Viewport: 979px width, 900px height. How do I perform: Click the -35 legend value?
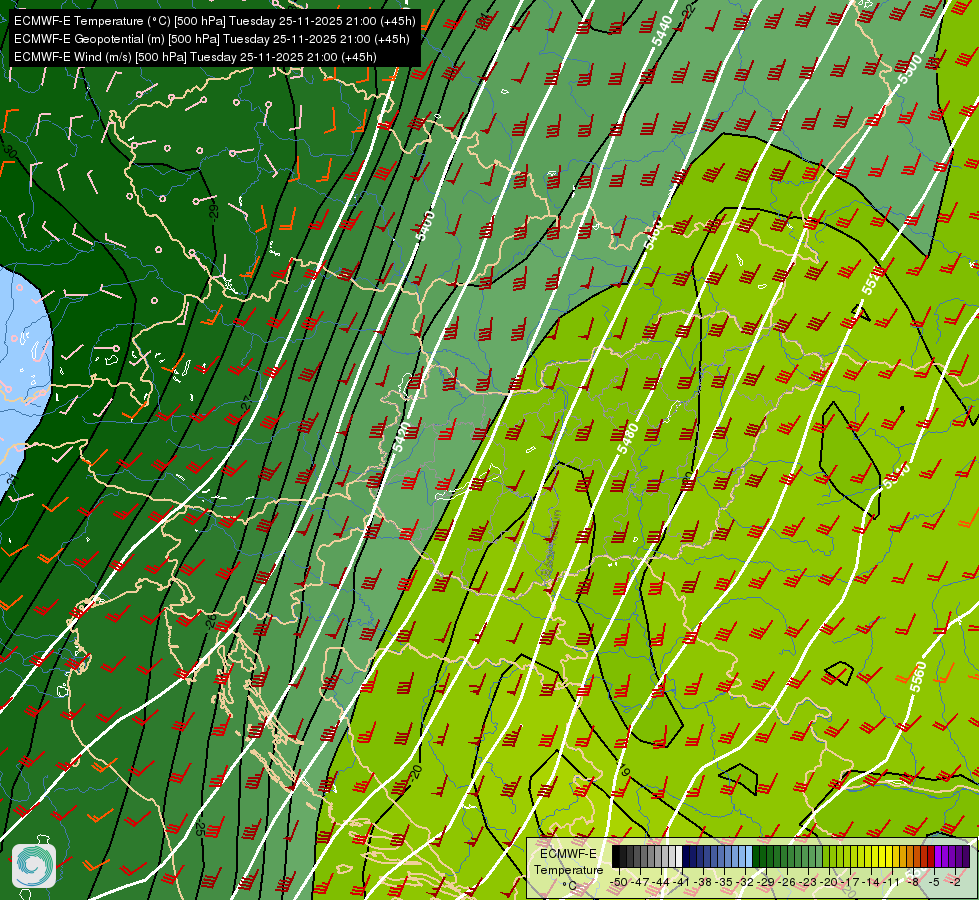click(x=725, y=882)
